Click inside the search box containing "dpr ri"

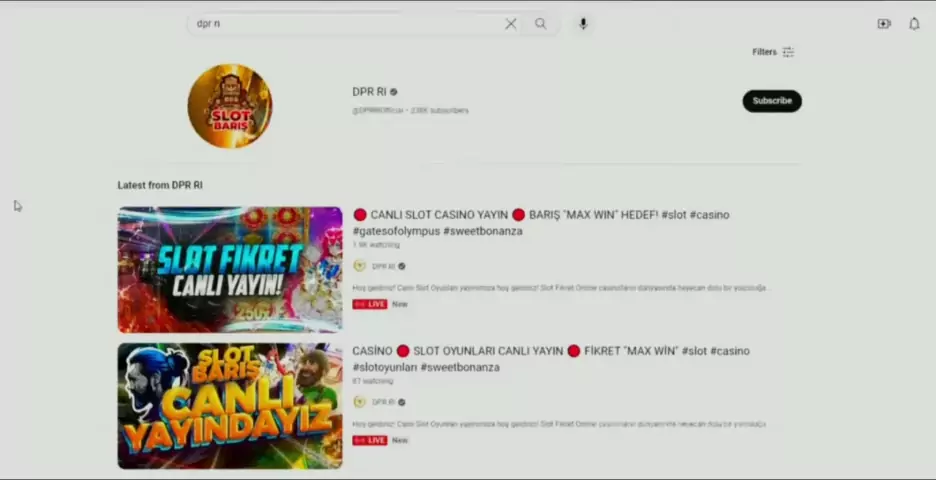(x=340, y=24)
